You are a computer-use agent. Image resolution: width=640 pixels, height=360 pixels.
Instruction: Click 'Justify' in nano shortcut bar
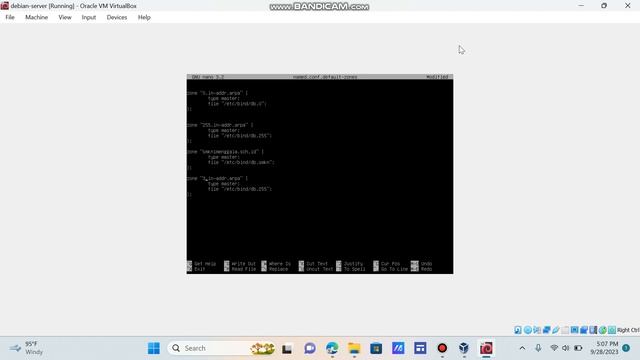pyautogui.click(x=353, y=264)
